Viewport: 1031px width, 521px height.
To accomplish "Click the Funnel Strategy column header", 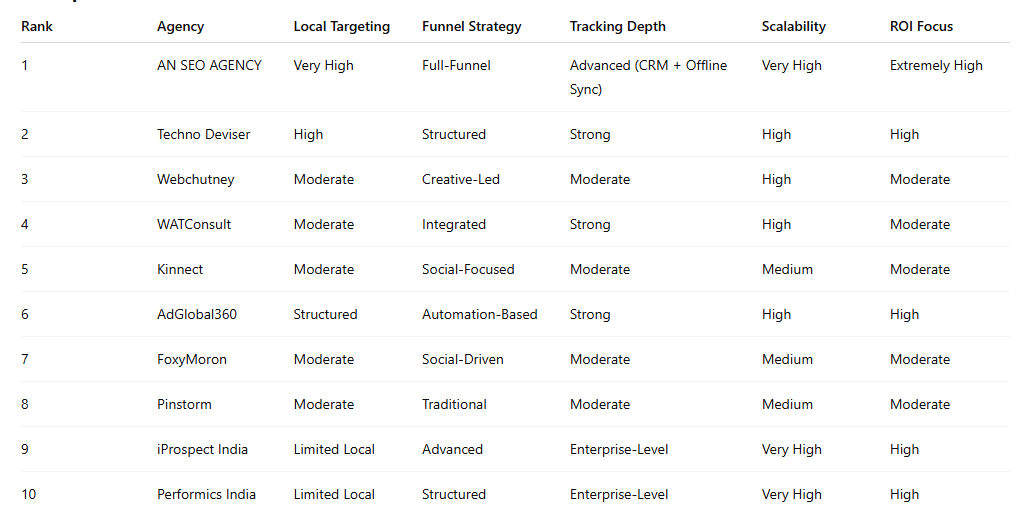I will click(471, 27).
